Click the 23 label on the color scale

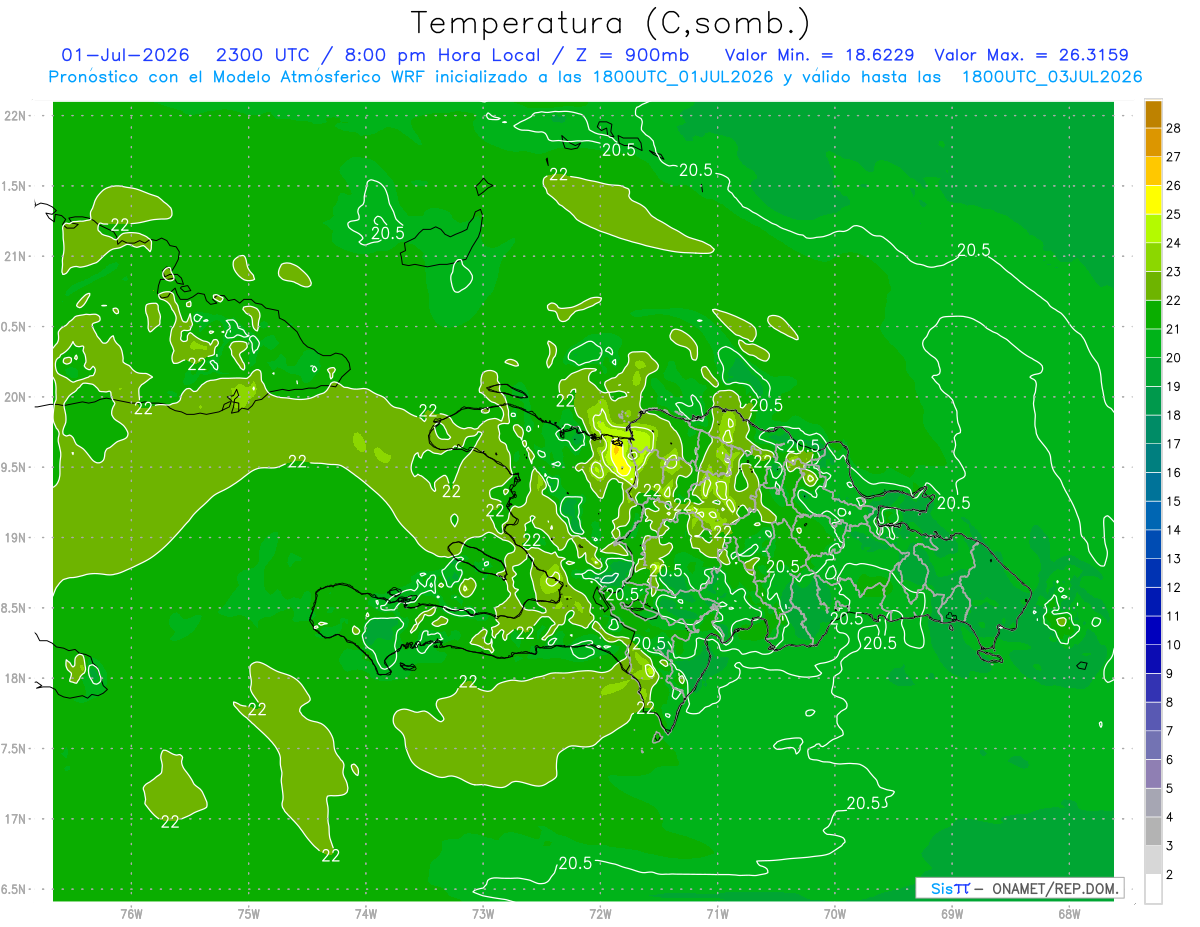pyautogui.click(x=1174, y=272)
